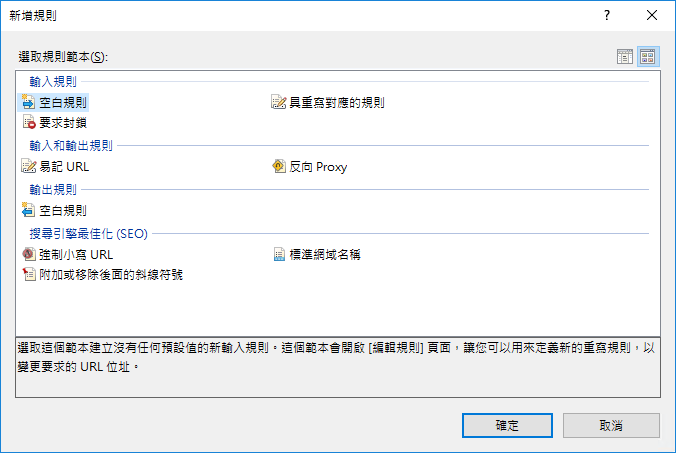Close the 新增規則 dialog
The image size is (676, 453).
(x=652, y=16)
